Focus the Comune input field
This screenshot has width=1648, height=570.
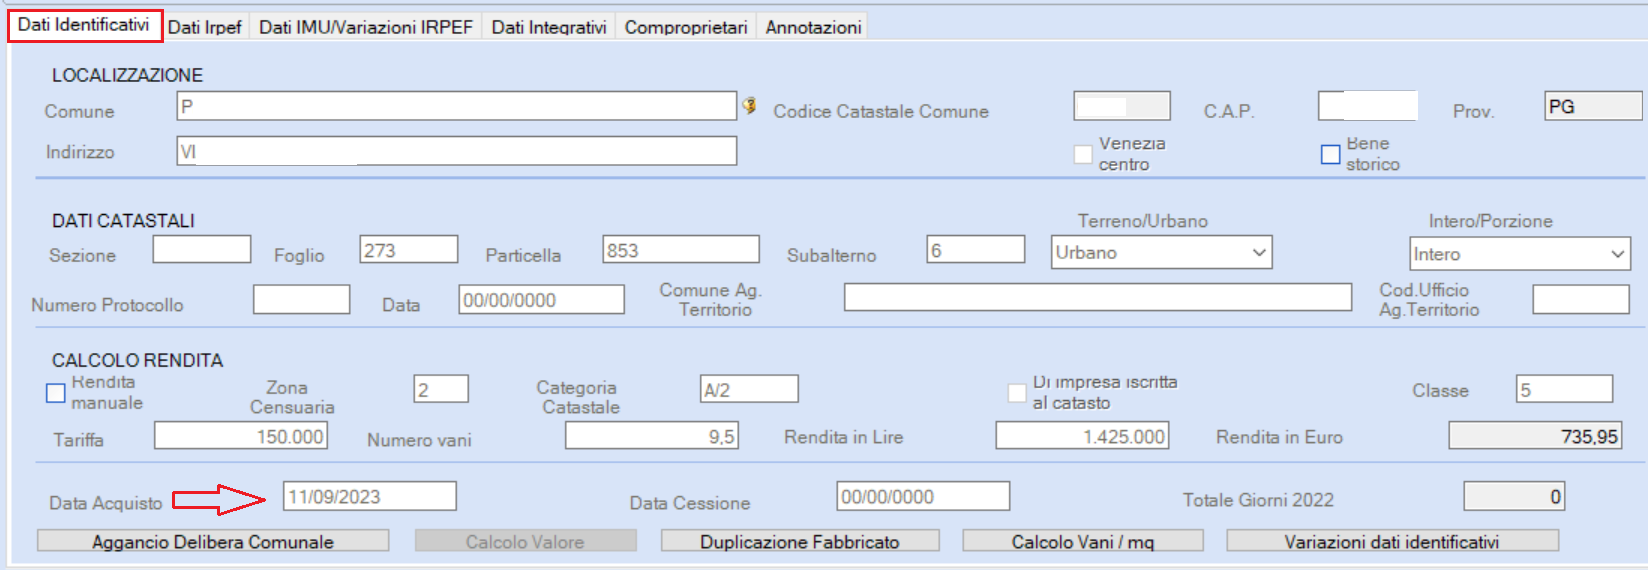pos(457,106)
